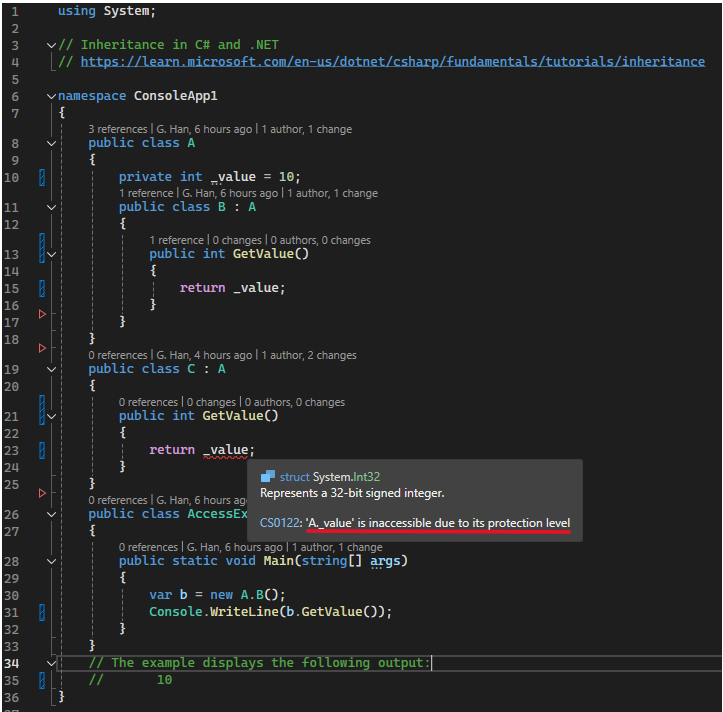This screenshot has height=712, width=723.
Task: Open 'G. Han, 6 hours ago' above class A
Action: click(204, 129)
